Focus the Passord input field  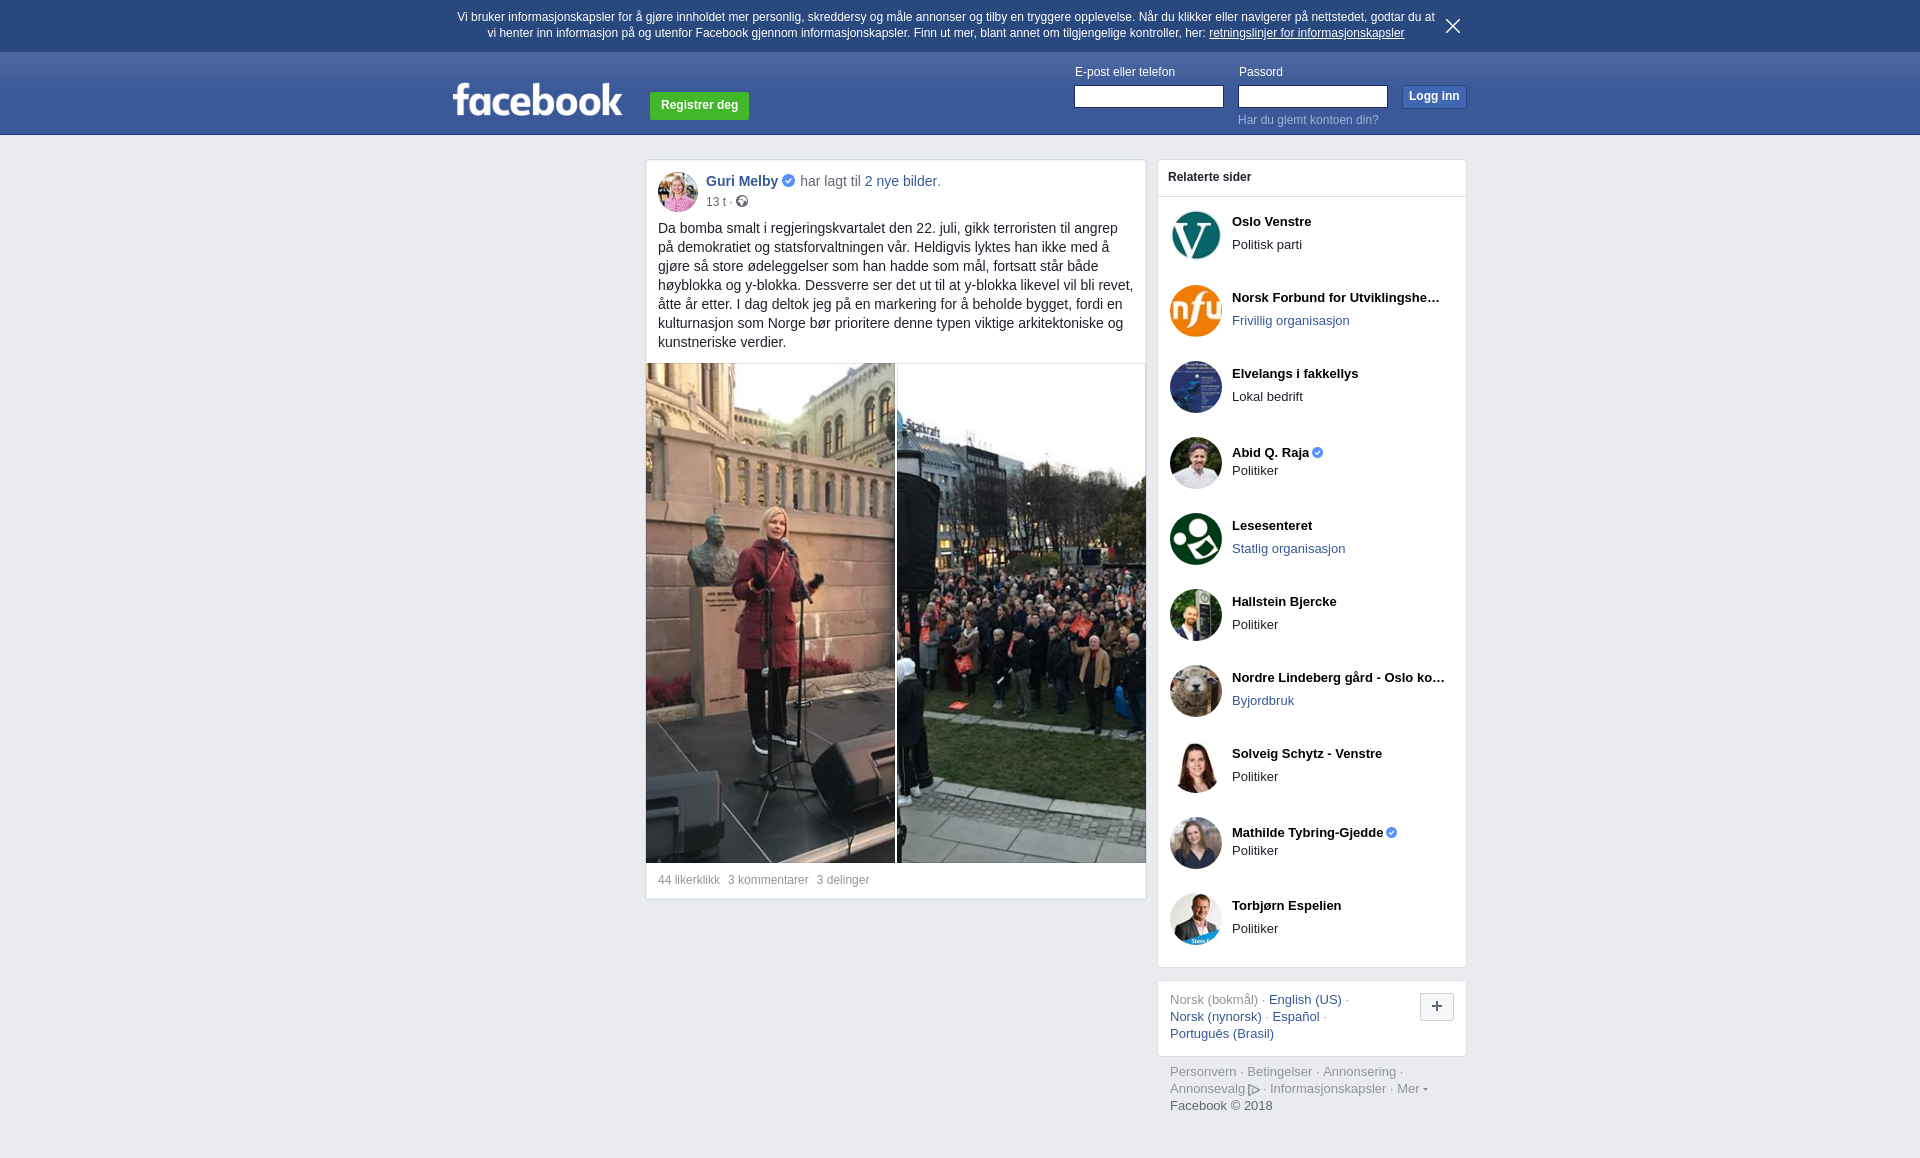[x=1312, y=96]
